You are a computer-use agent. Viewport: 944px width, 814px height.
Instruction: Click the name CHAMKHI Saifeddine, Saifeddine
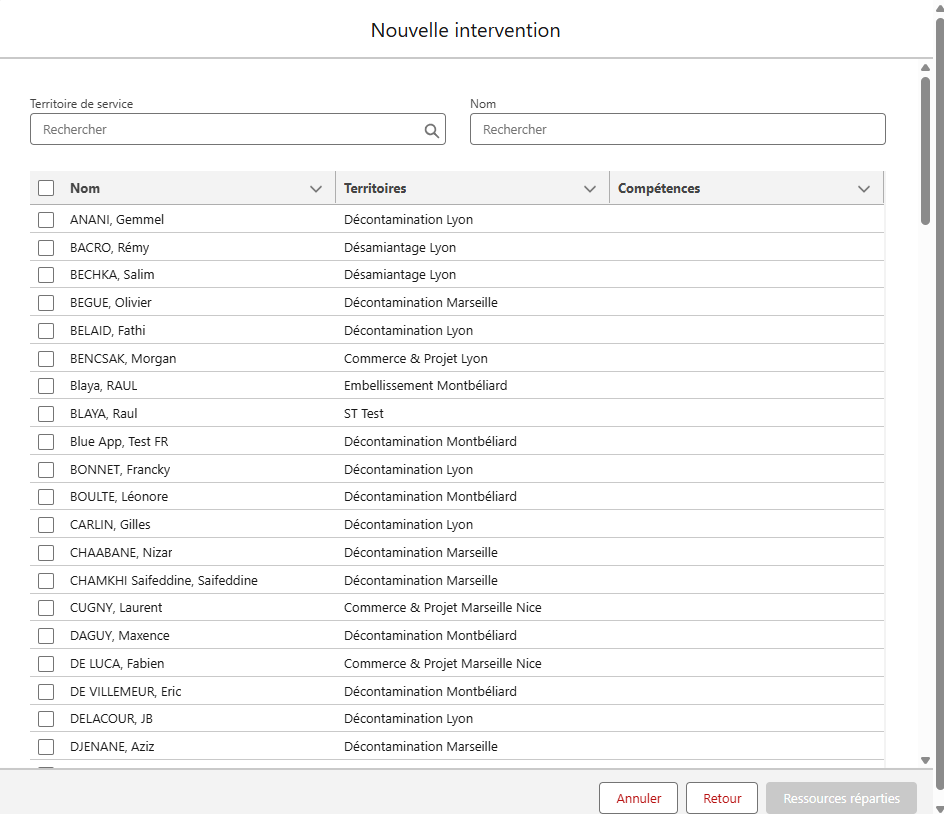coord(164,580)
